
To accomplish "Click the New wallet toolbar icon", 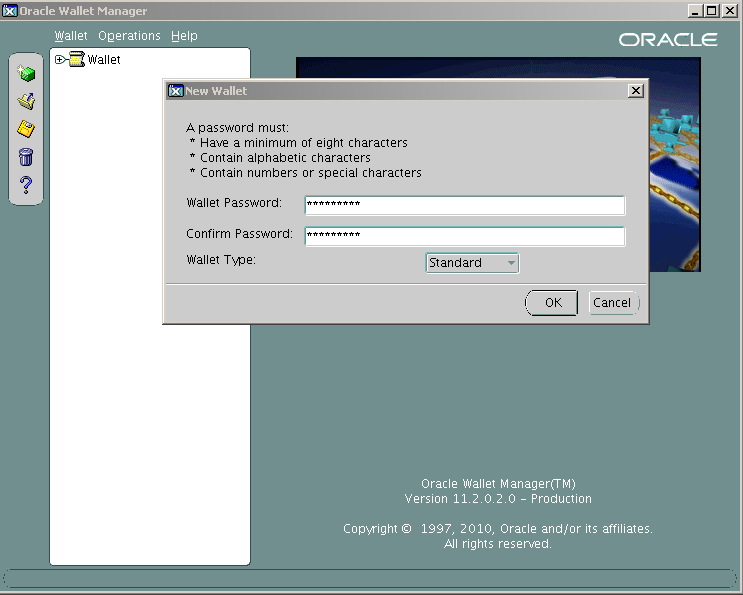I will (x=26, y=73).
